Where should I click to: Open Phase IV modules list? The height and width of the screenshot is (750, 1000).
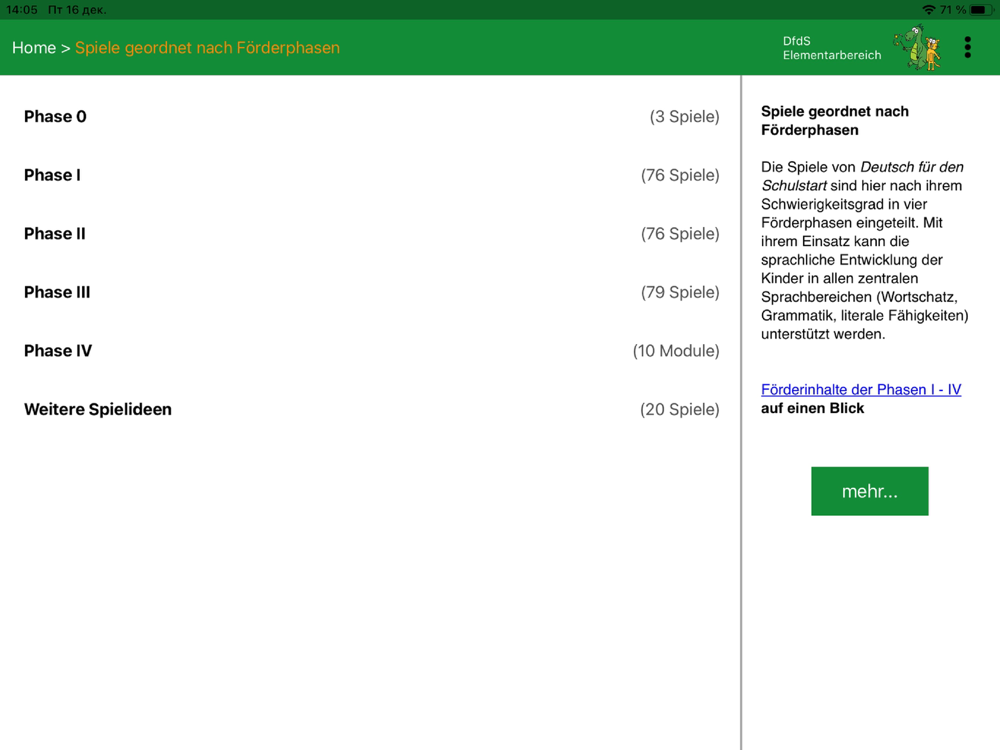[x=371, y=351]
